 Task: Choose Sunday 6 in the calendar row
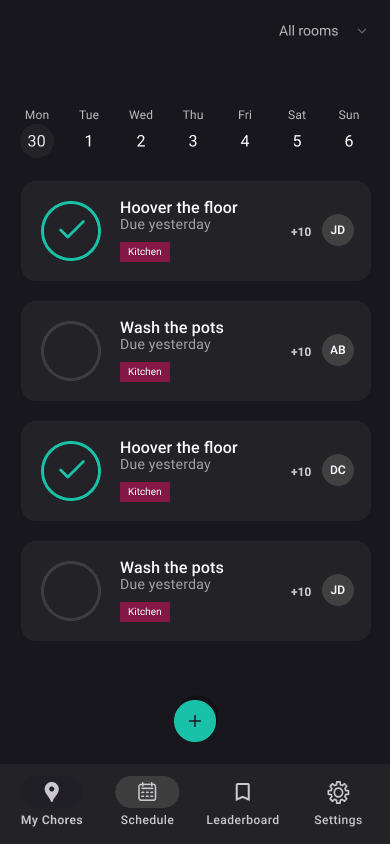349,141
